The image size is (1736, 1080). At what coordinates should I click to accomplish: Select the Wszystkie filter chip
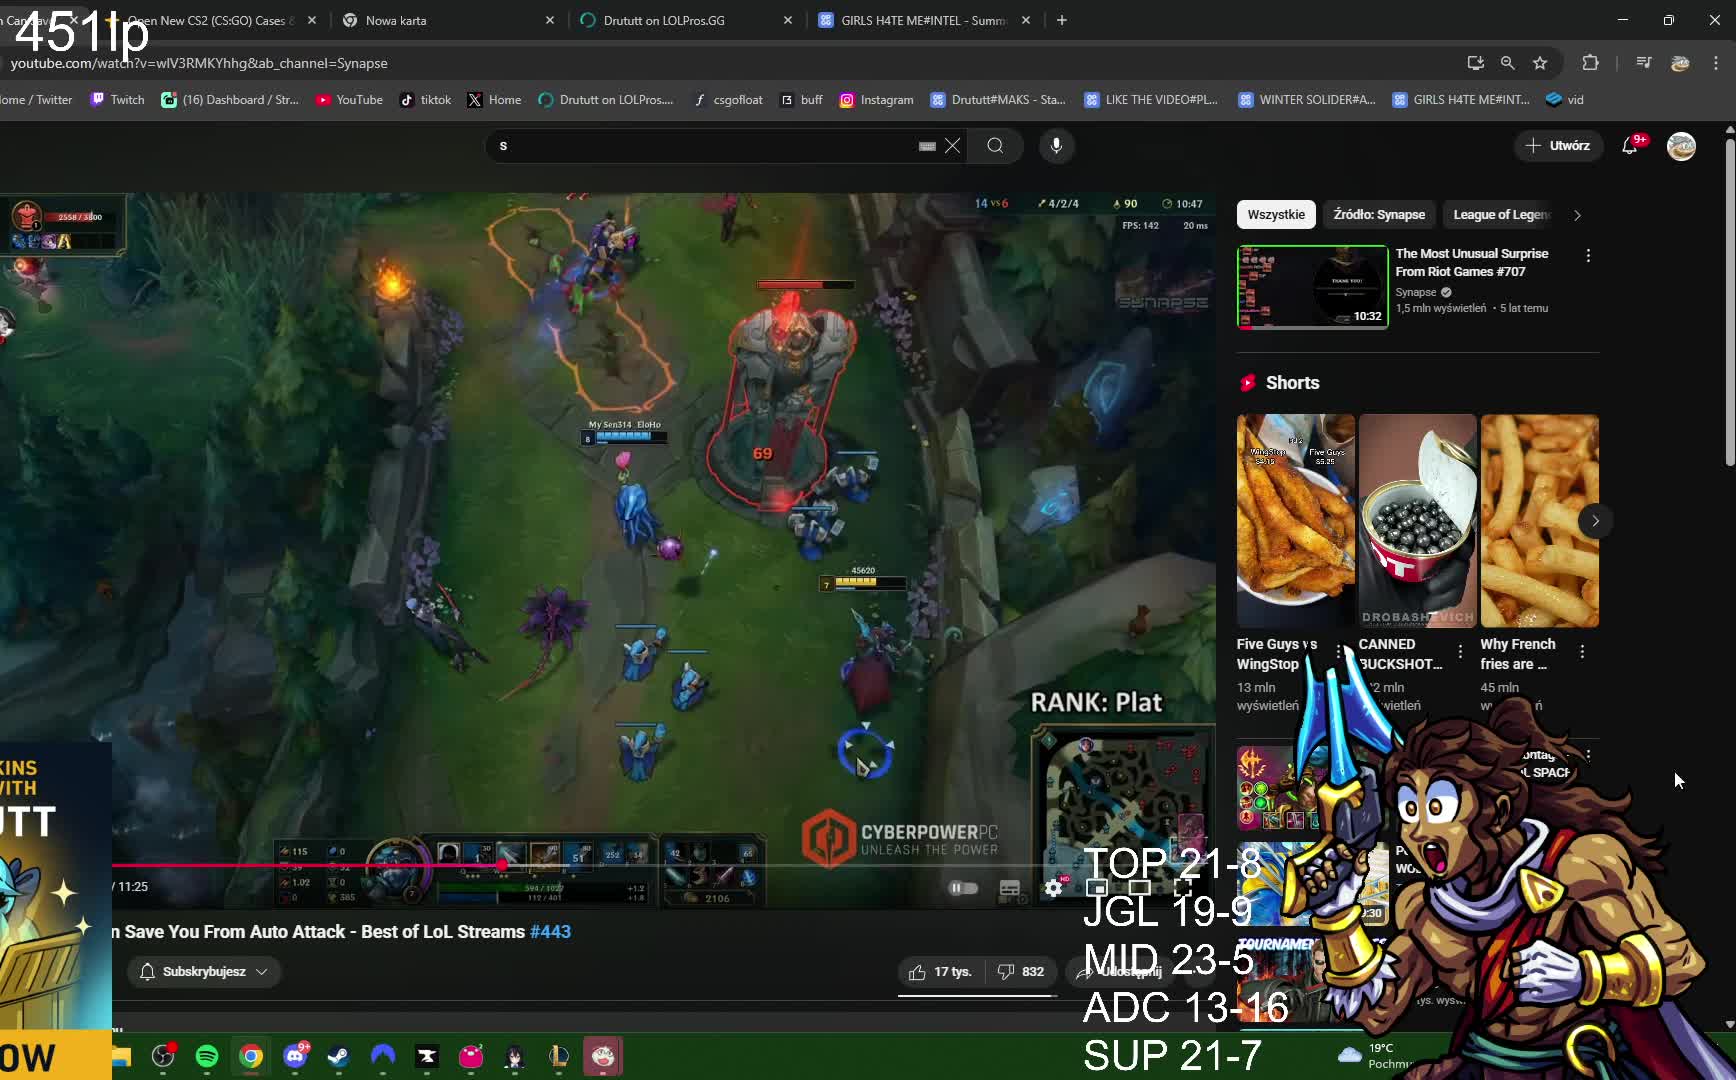[1275, 214]
